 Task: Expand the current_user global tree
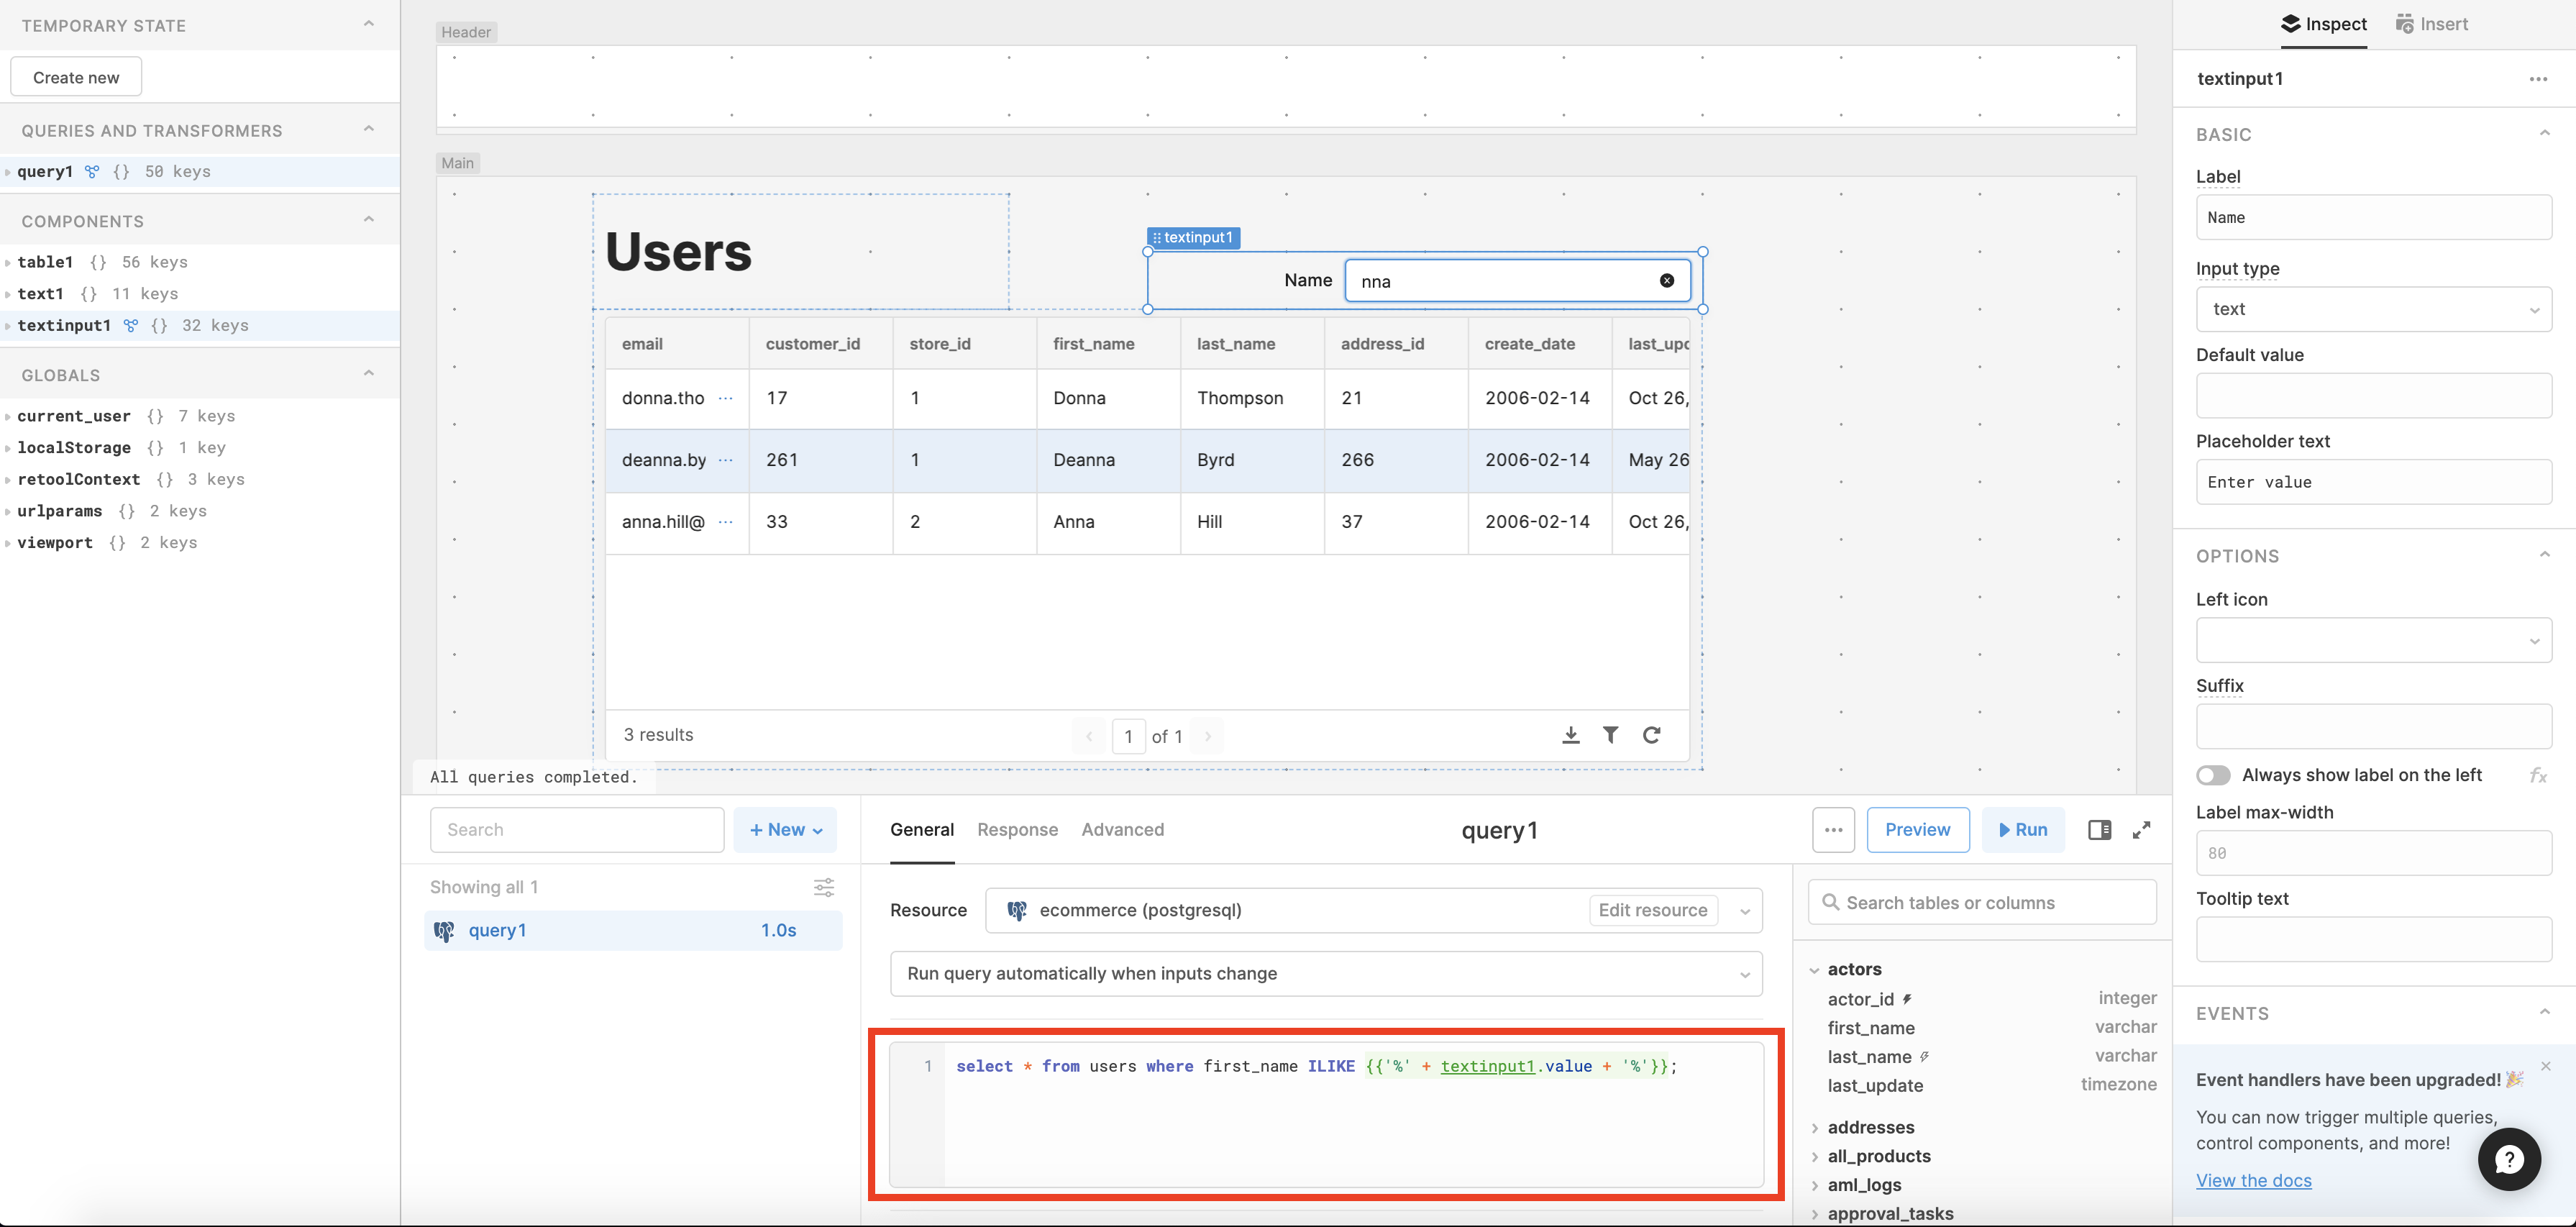[8, 417]
